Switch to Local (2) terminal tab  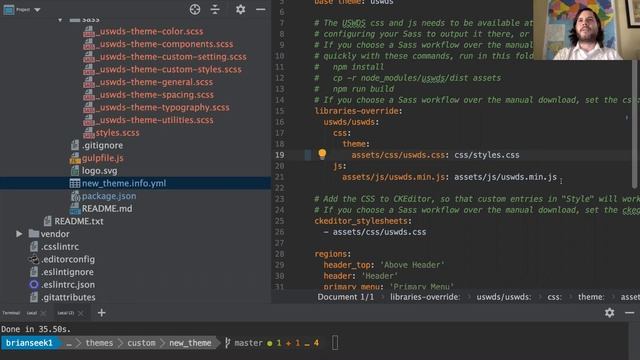pos(65,313)
